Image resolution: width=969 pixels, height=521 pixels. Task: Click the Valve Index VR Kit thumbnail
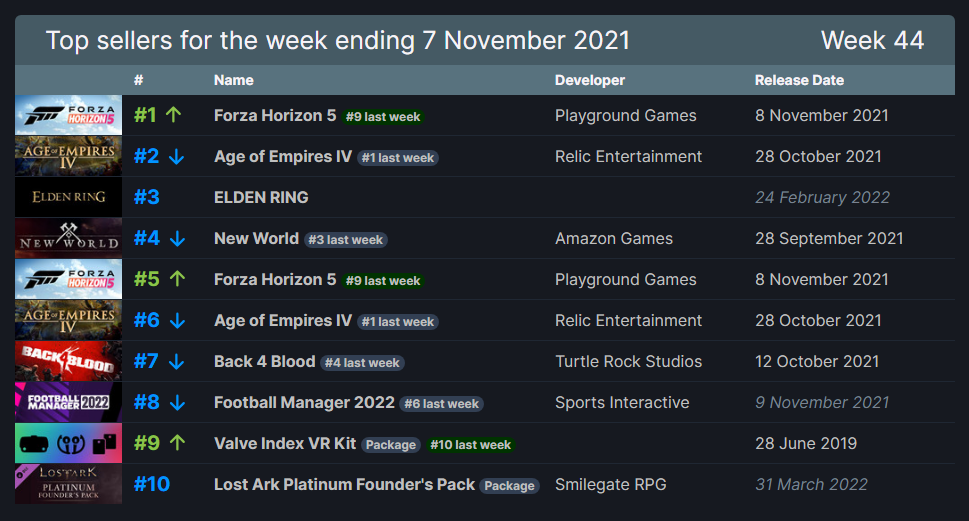68,443
